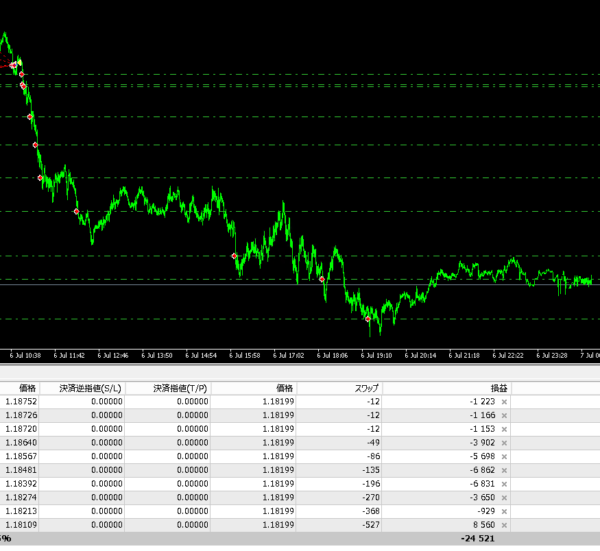This screenshot has height=551, width=600.
Task: Select the order marker near 6 Jul 19:10
Action: [368, 319]
